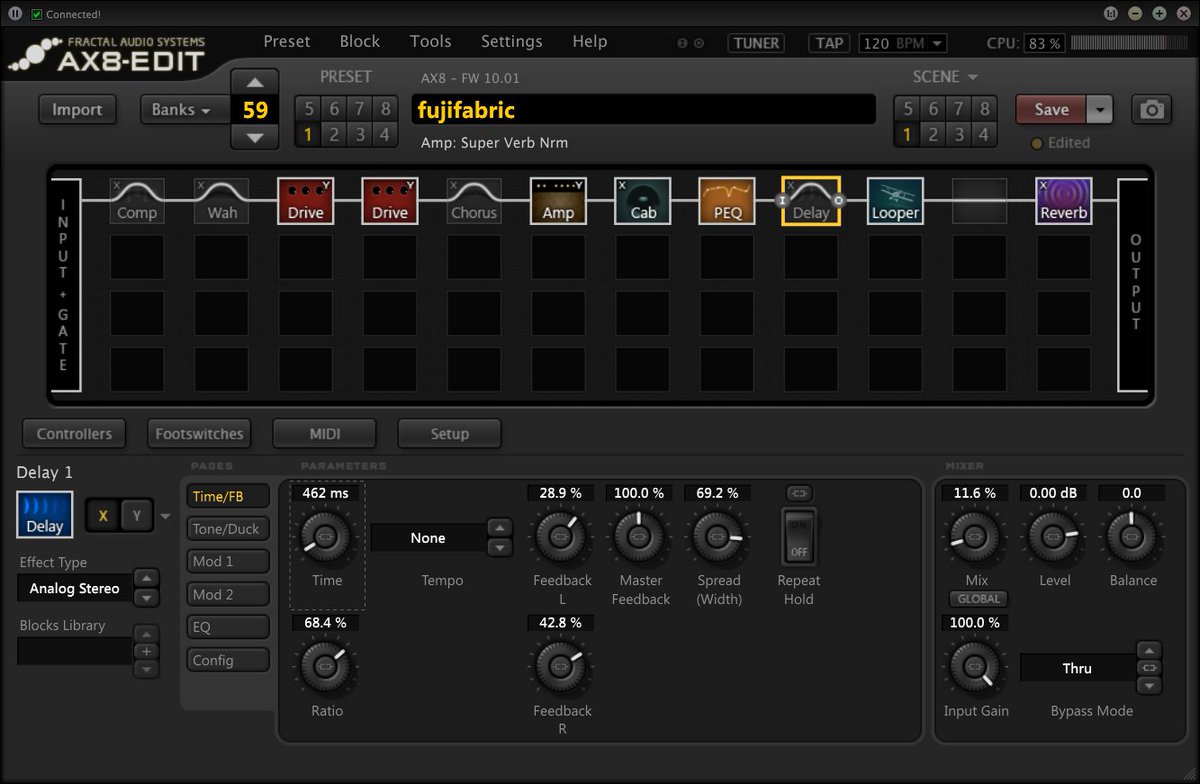Switch to the Config page
The image size is (1200, 784).
click(x=228, y=661)
